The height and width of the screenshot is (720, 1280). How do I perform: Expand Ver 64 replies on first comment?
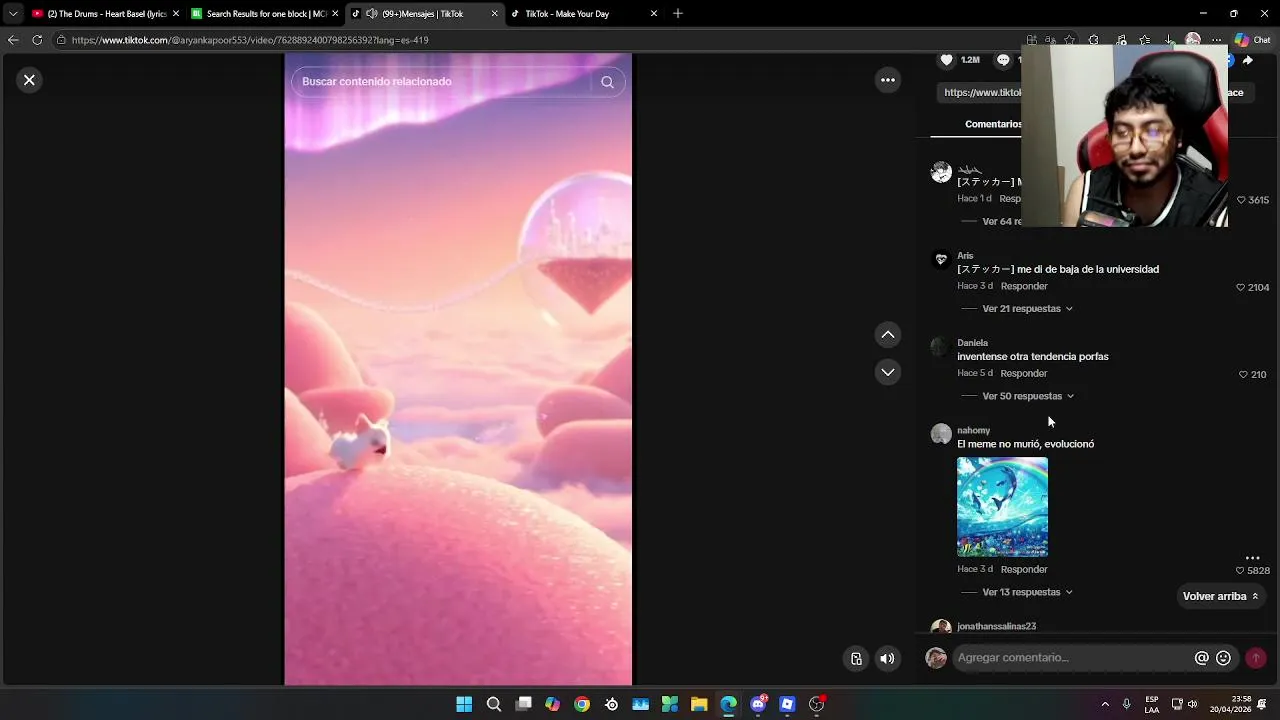[1001, 221]
